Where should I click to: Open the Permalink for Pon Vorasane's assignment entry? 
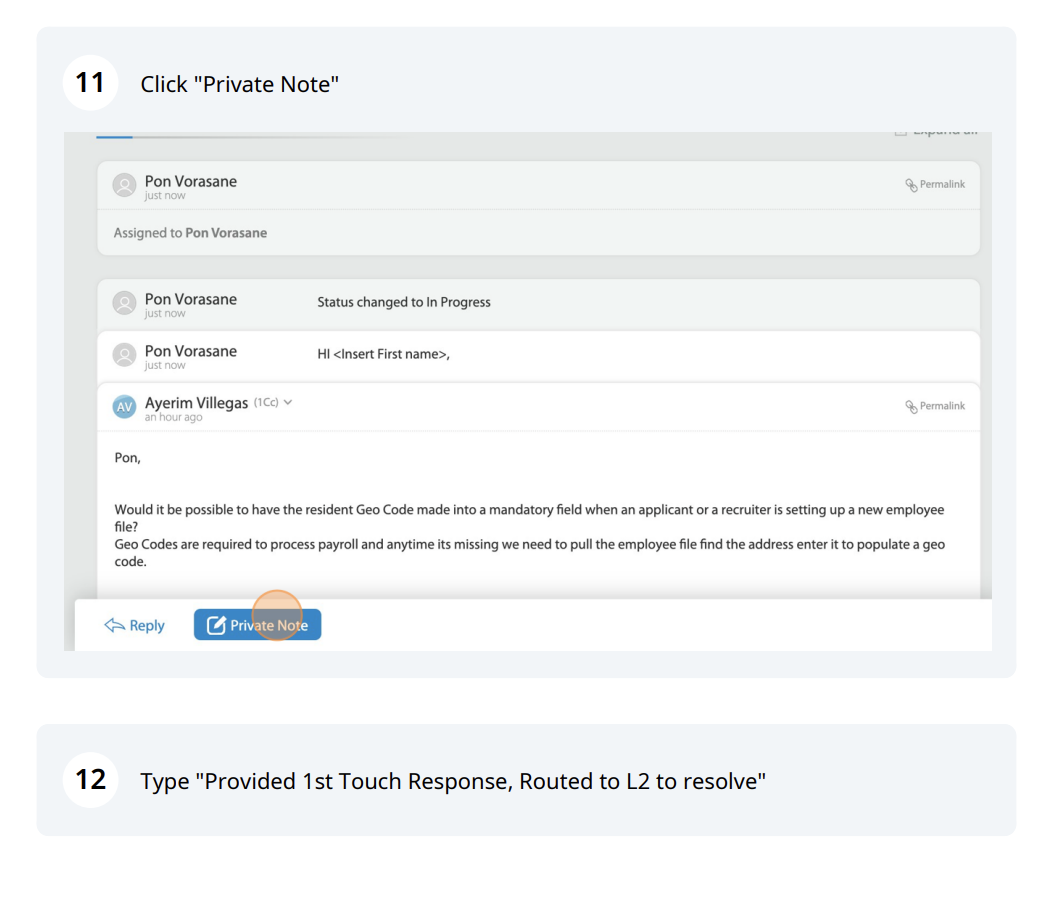point(935,184)
